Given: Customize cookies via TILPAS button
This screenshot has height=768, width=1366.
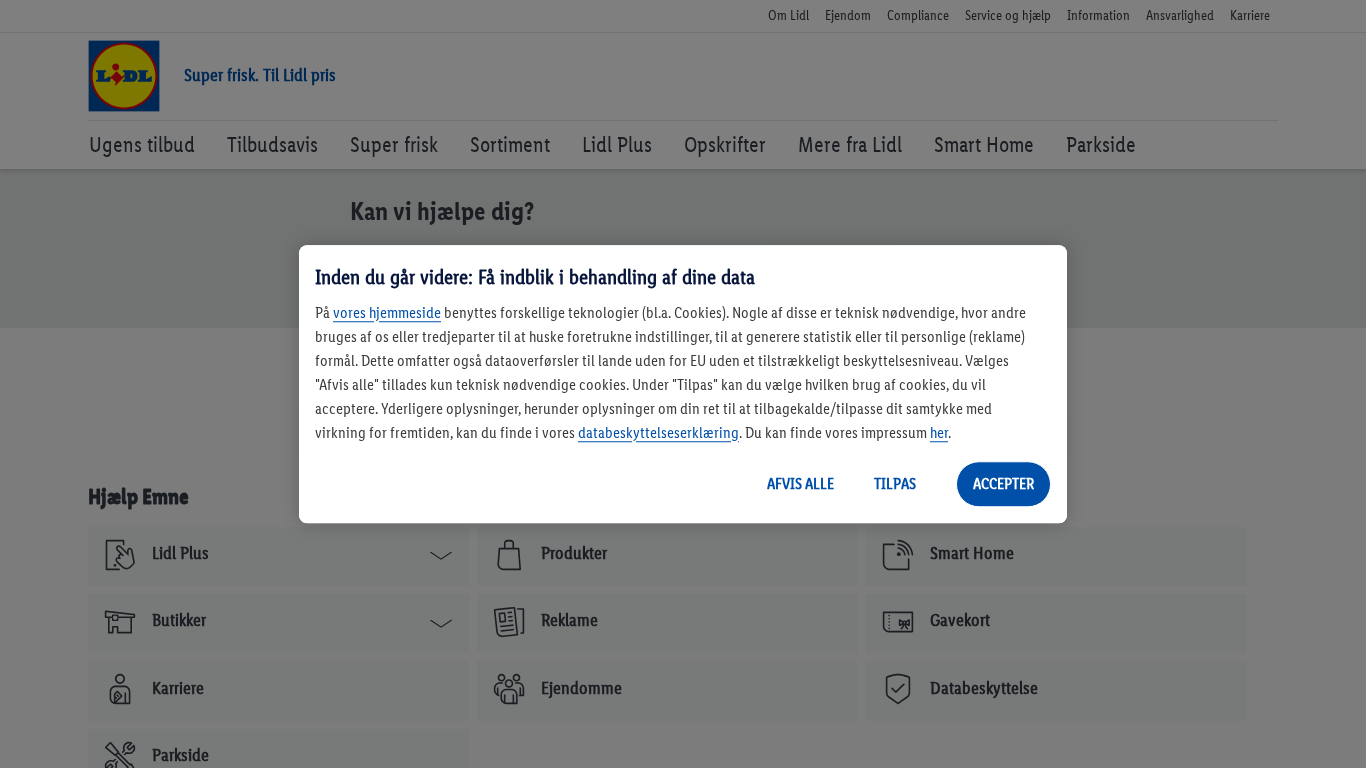Looking at the screenshot, I should point(895,484).
